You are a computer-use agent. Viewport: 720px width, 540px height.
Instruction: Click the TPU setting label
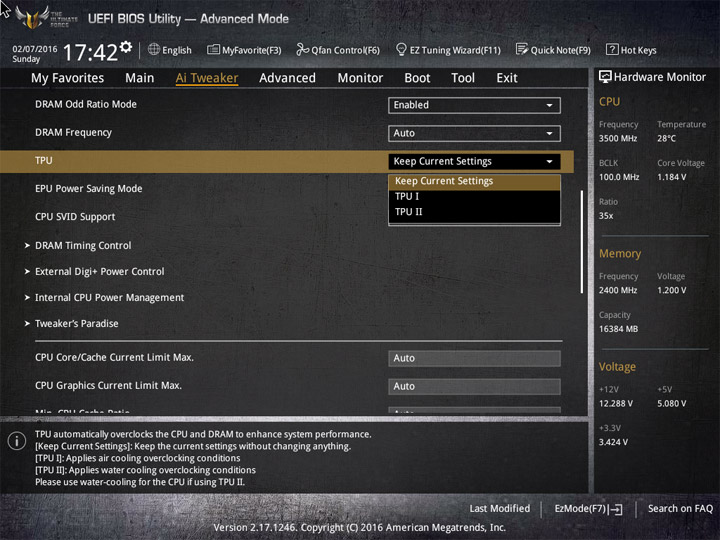(x=44, y=161)
